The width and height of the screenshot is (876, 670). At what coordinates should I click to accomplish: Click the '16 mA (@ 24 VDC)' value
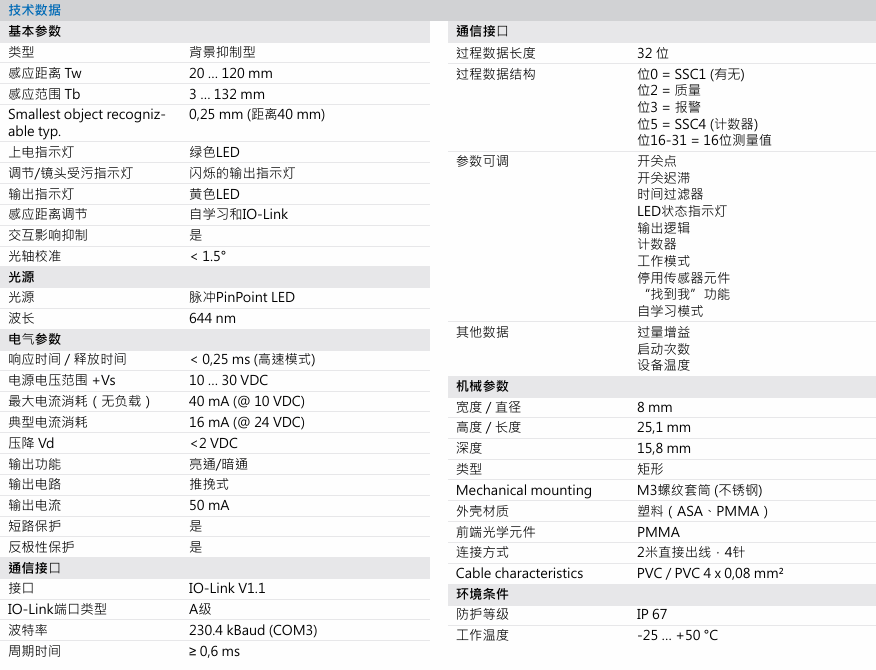[247, 422]
